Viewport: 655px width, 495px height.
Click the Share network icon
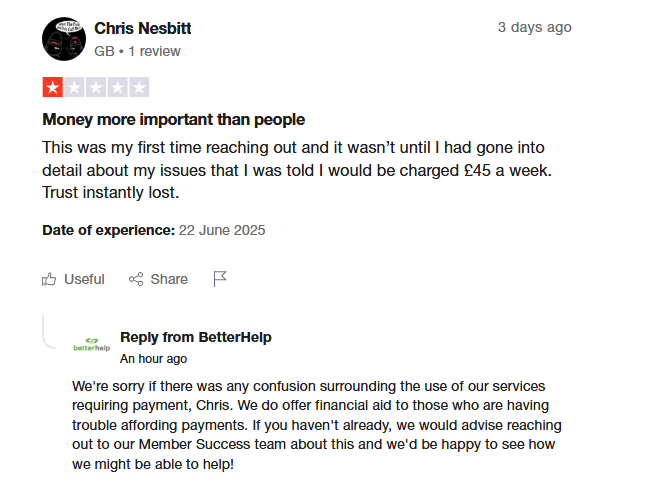point(136,279)
